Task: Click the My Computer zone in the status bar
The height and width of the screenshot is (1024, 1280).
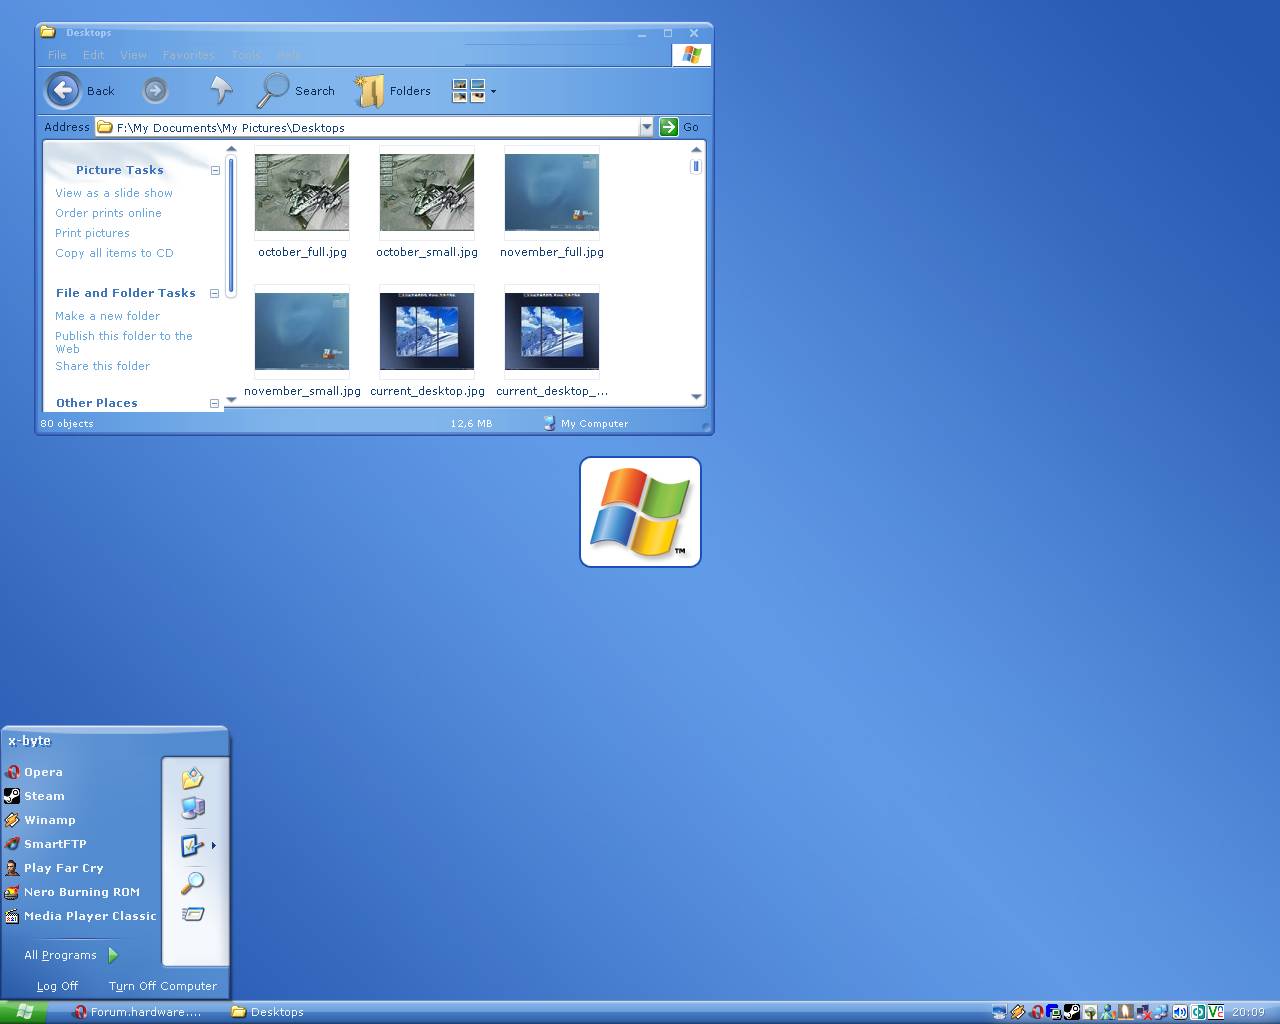Action: [x=586, y=423]
